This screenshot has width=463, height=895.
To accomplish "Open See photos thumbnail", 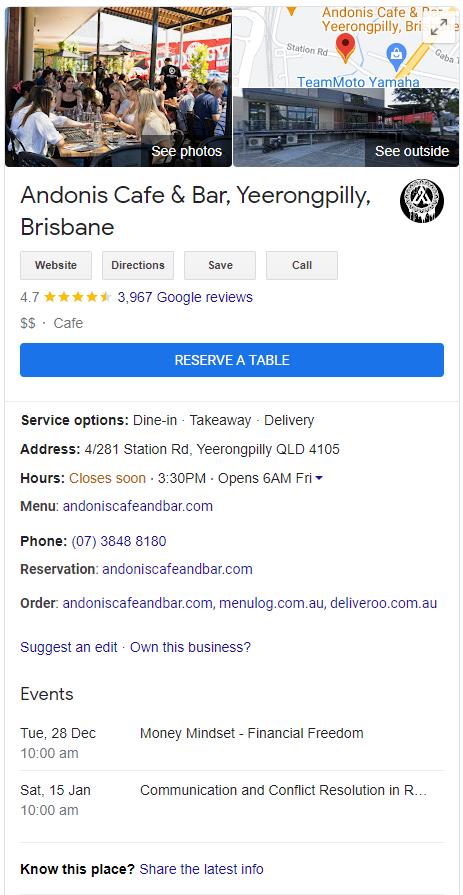I will 119,87.
